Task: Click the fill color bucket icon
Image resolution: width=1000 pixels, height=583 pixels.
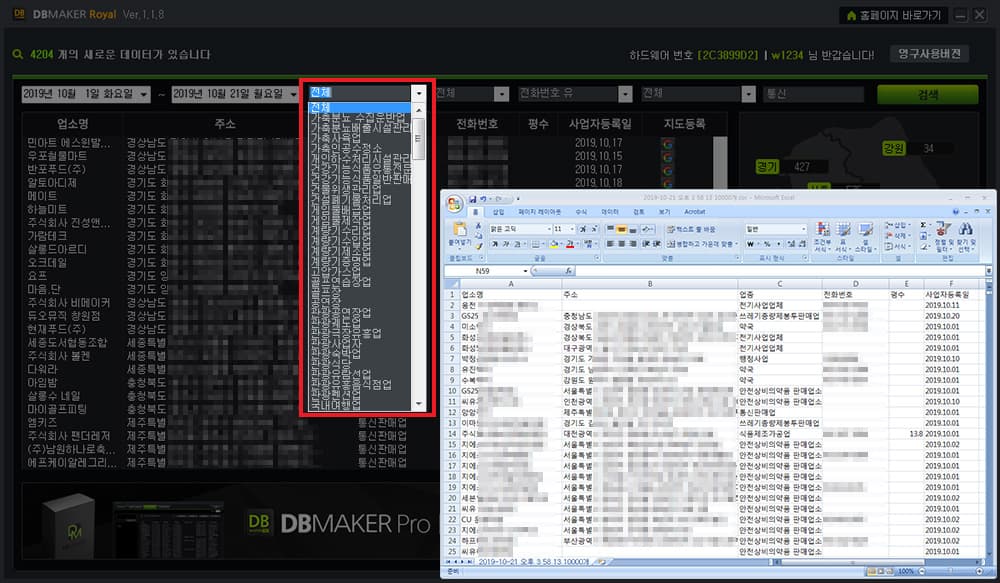Action: tap(554, 244)
